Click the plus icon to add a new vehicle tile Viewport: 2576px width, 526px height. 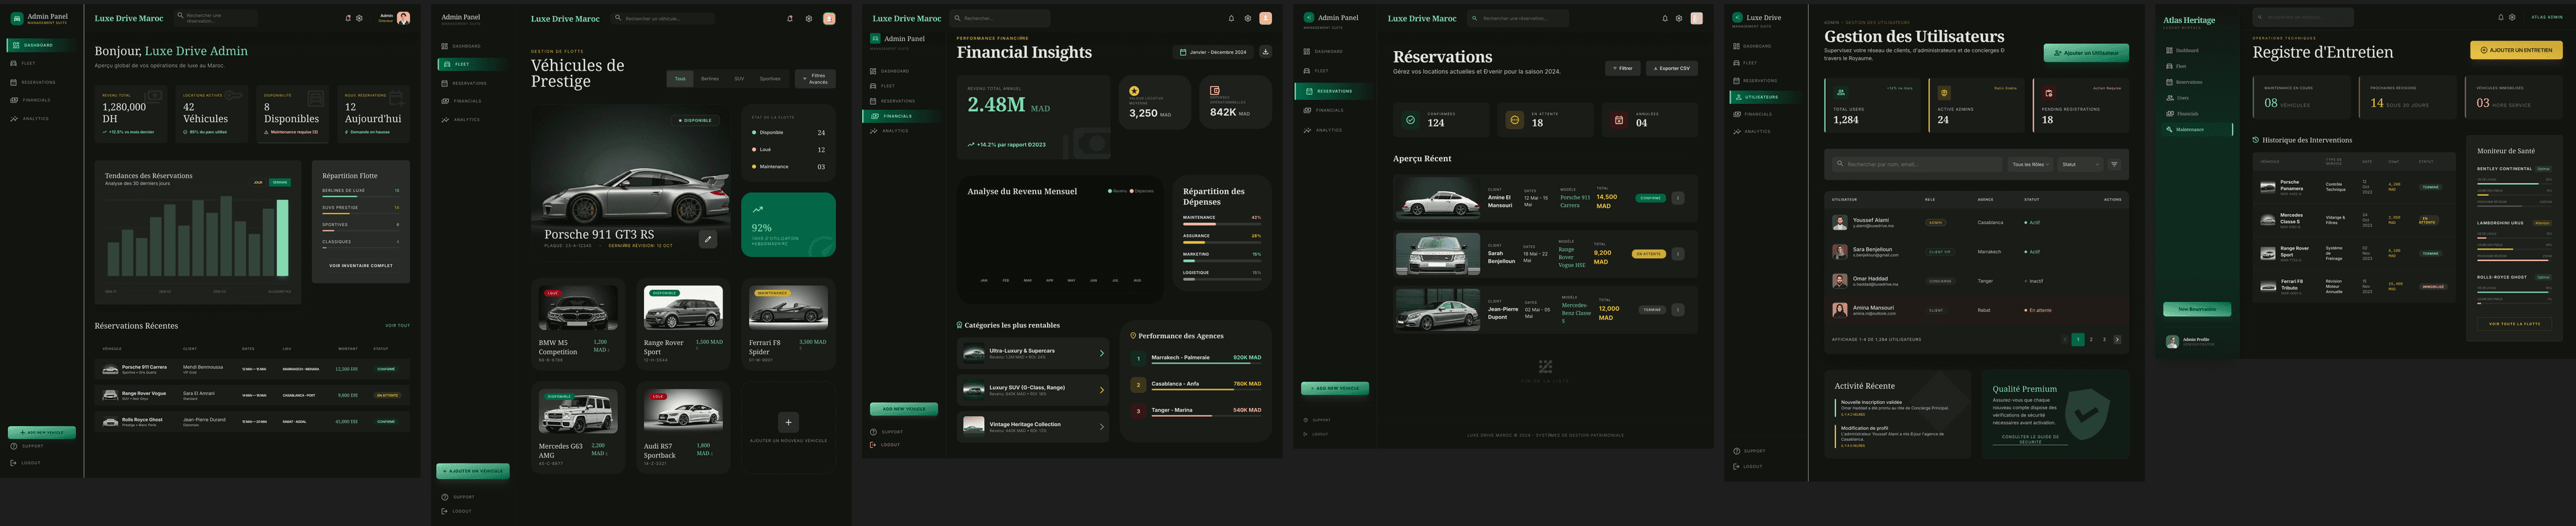click(788, 422)
